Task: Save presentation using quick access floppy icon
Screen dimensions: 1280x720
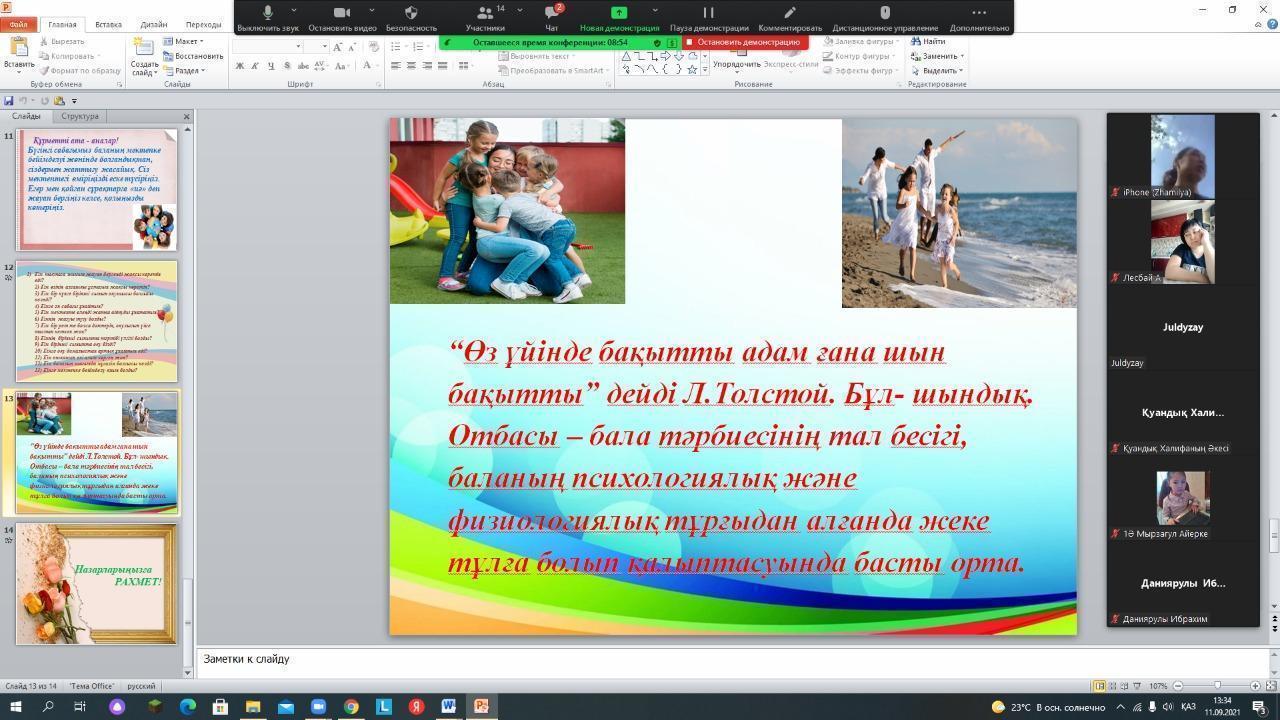Action: click(x=9, y=101)
